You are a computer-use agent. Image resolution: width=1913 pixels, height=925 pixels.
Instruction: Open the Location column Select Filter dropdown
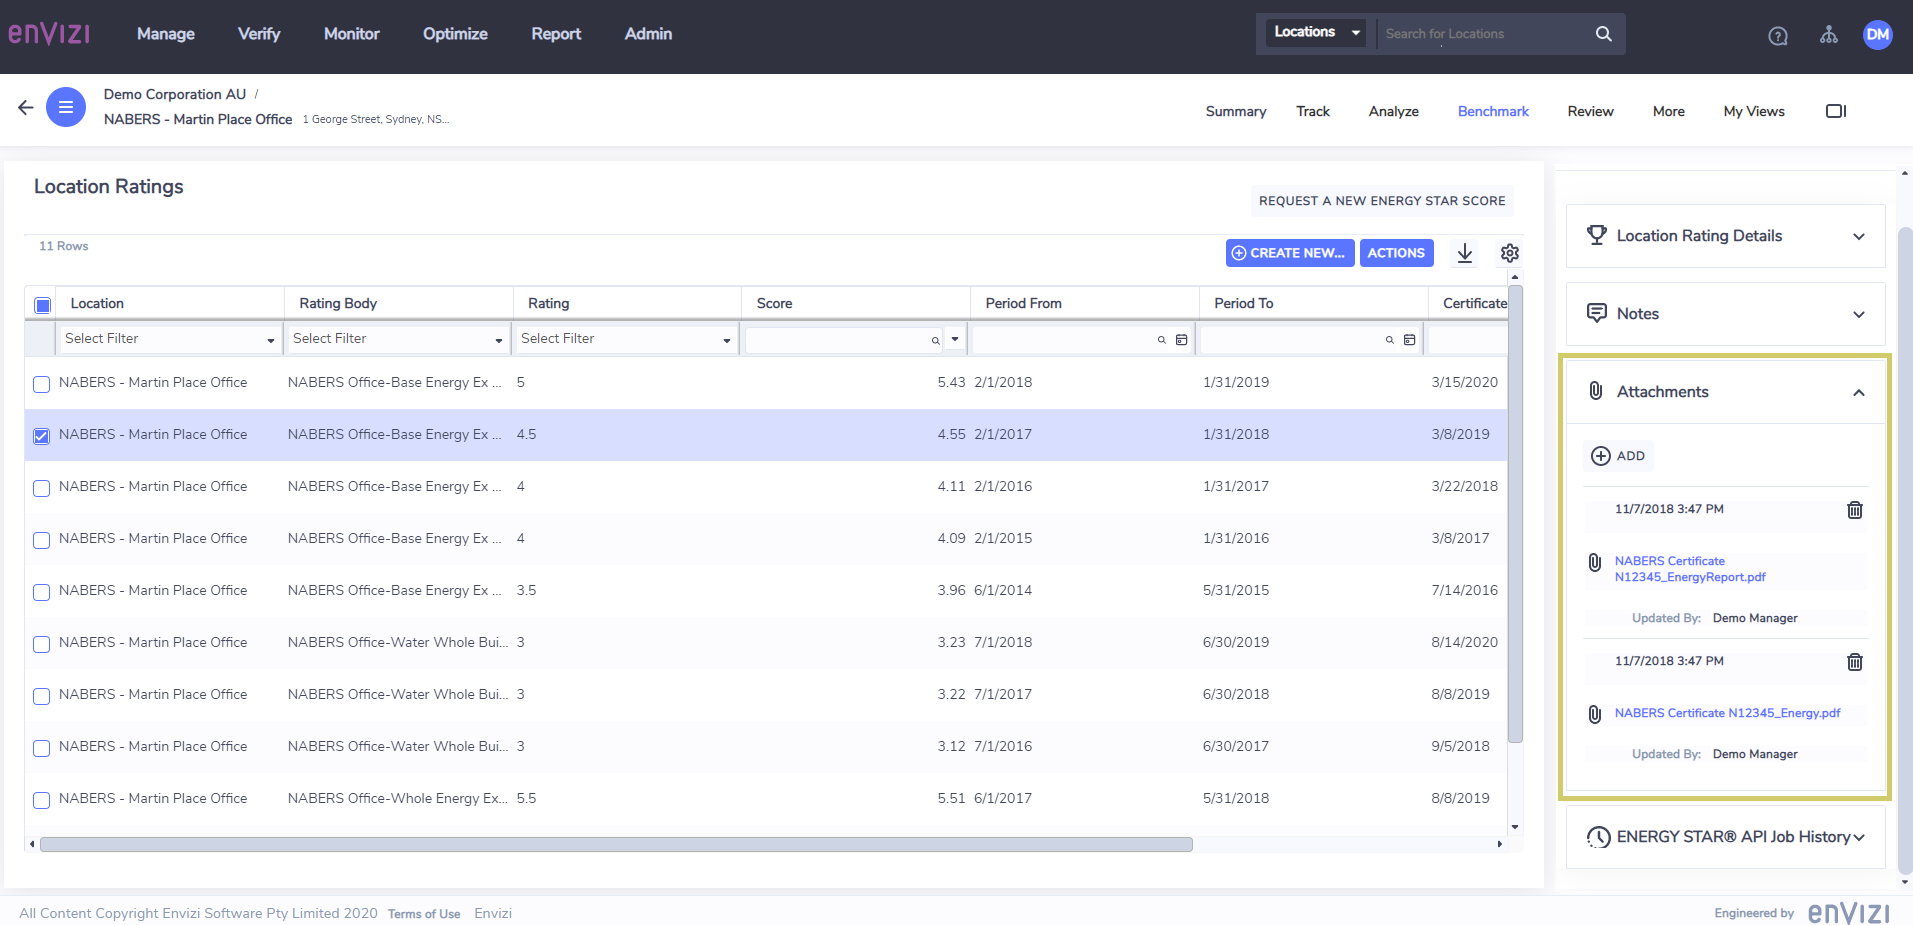click(169, 339)
